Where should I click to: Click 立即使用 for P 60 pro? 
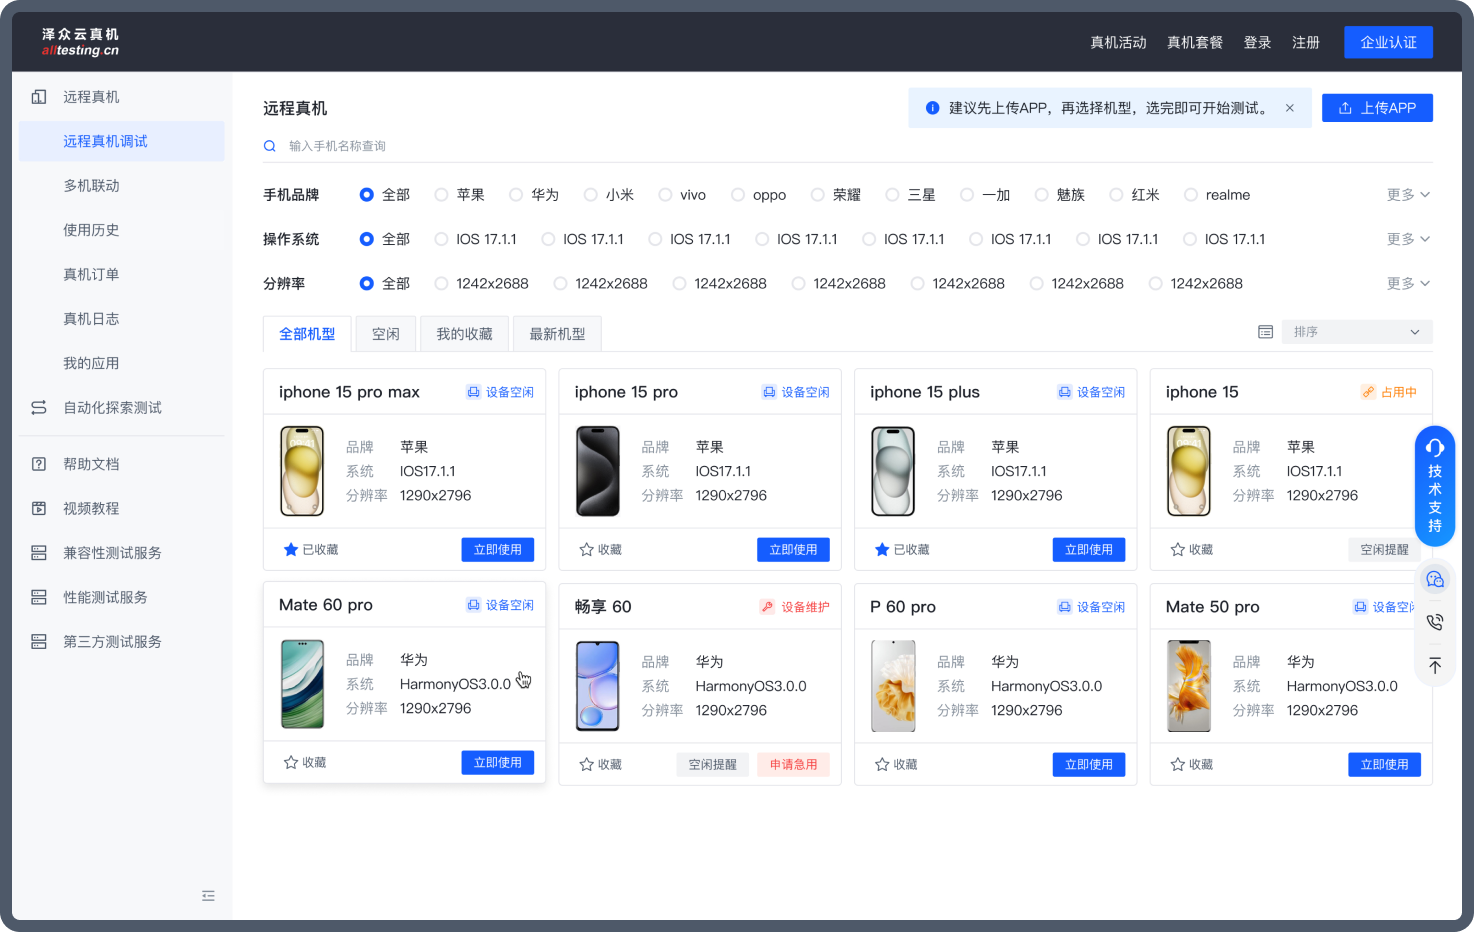tap(1088, 764)
